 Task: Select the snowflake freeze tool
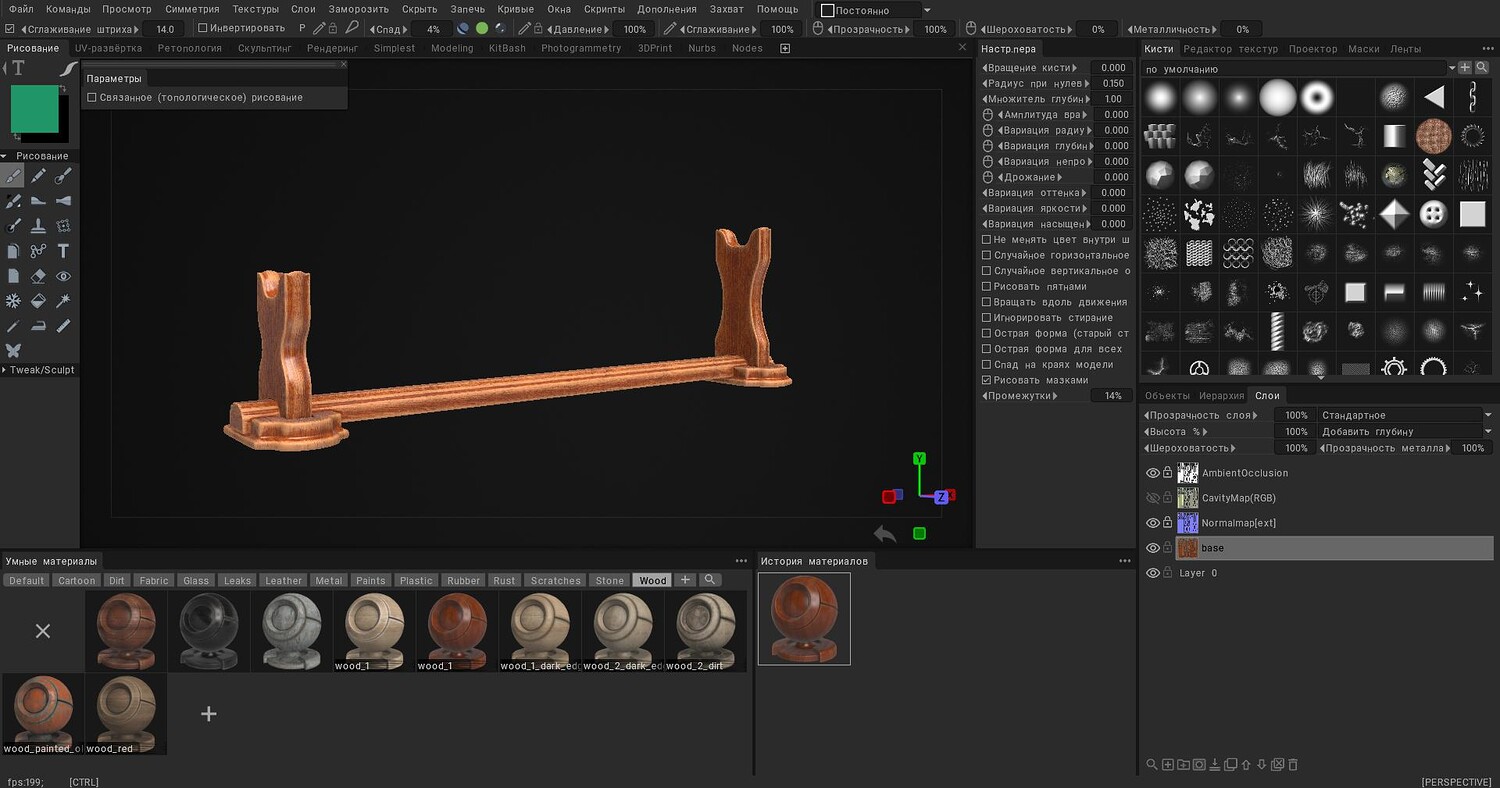coord(13,301)
